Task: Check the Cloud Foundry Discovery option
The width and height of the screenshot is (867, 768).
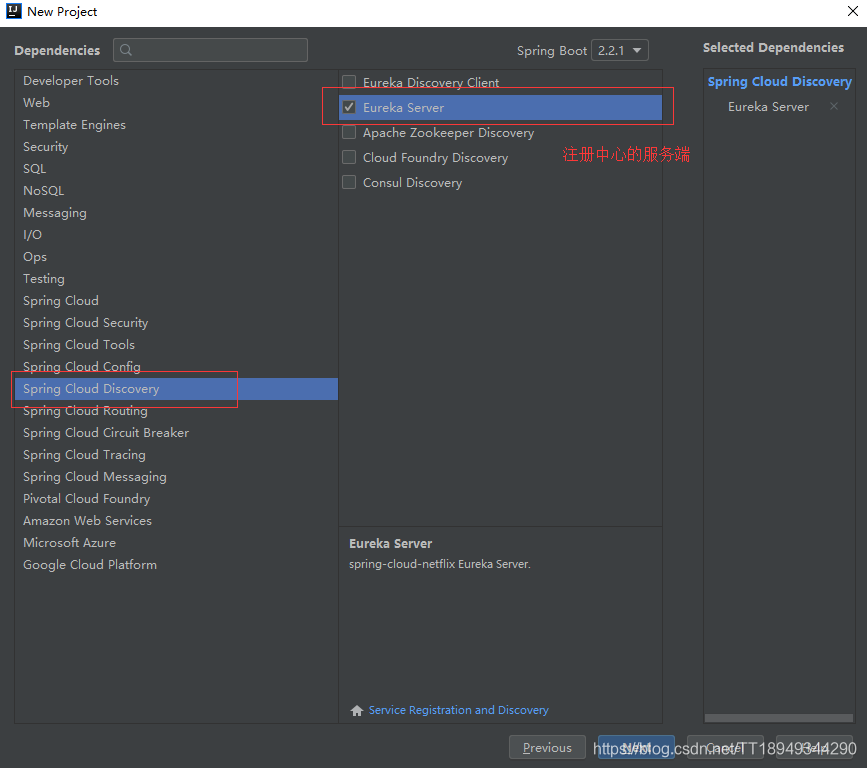Action: (349, 158)
